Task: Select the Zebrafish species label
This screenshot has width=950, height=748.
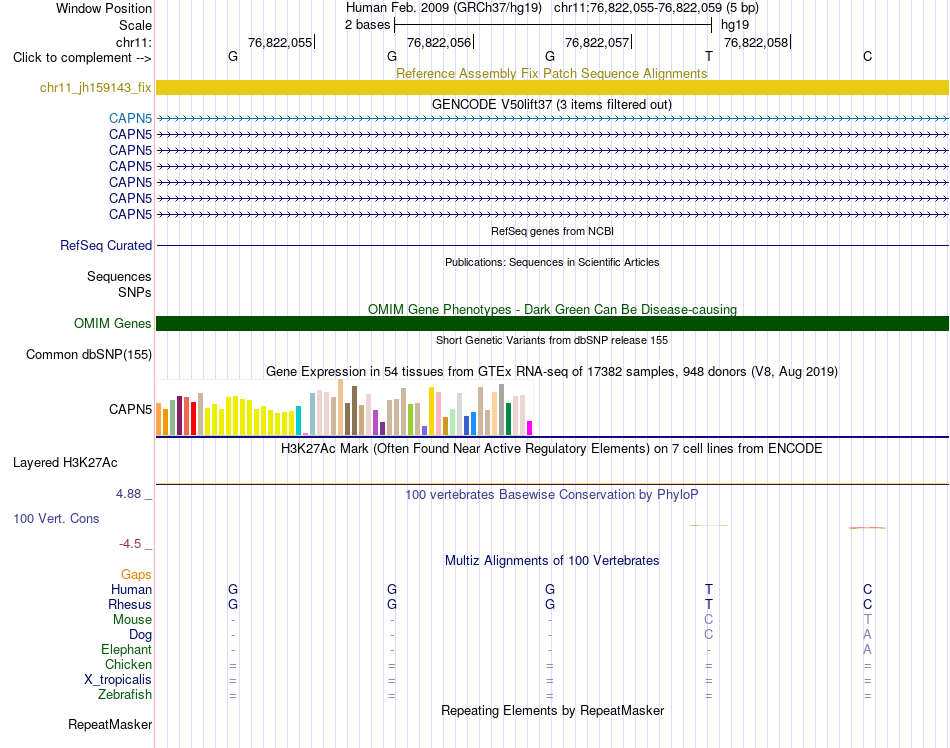Action: click(125, 695)
